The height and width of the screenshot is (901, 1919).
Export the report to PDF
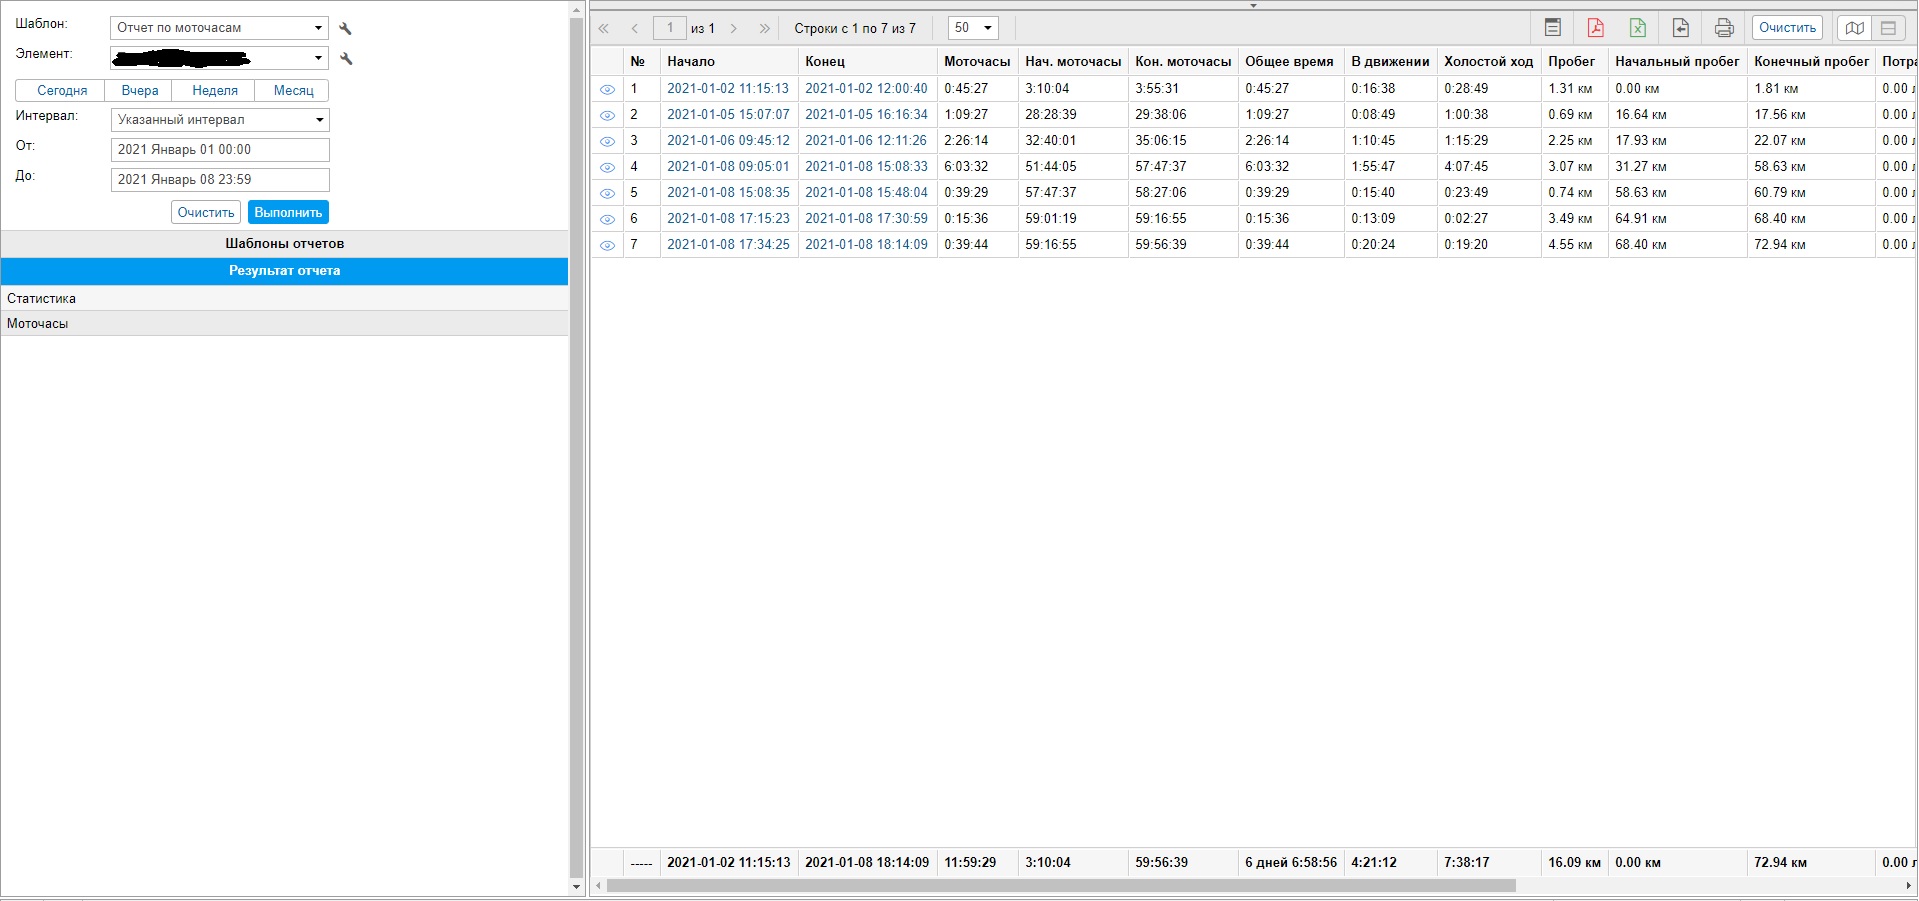click(x=1595, y=28)
